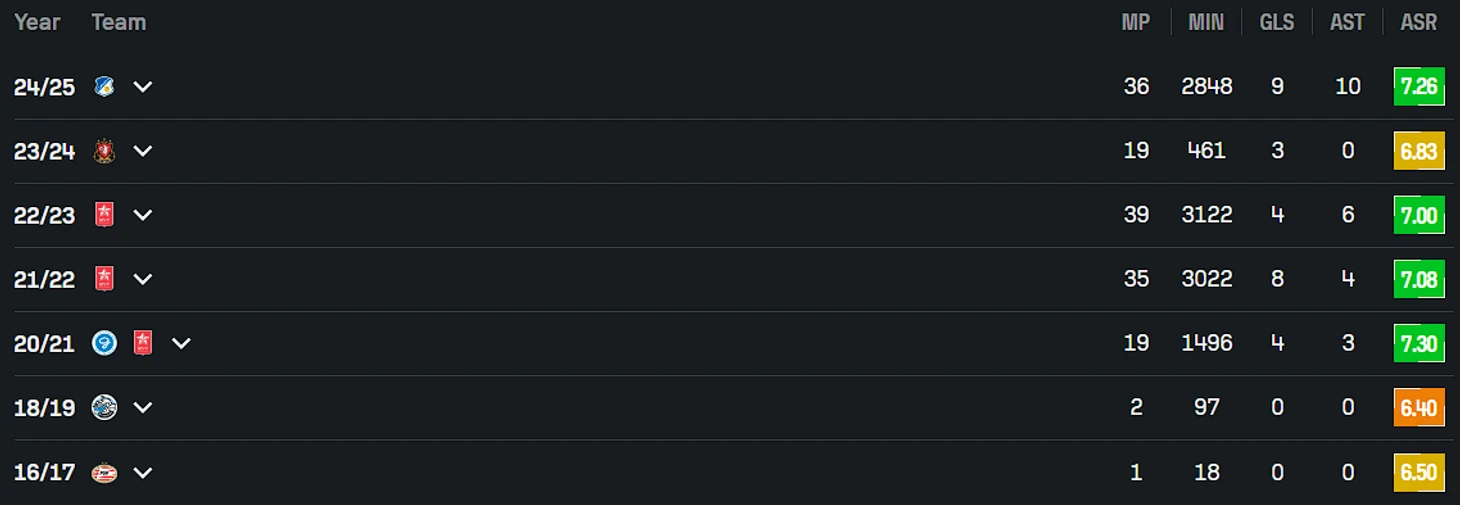
Task: Expand the 24/25 season row chevron
Action: pyautogui.click(x=143, y=87)
